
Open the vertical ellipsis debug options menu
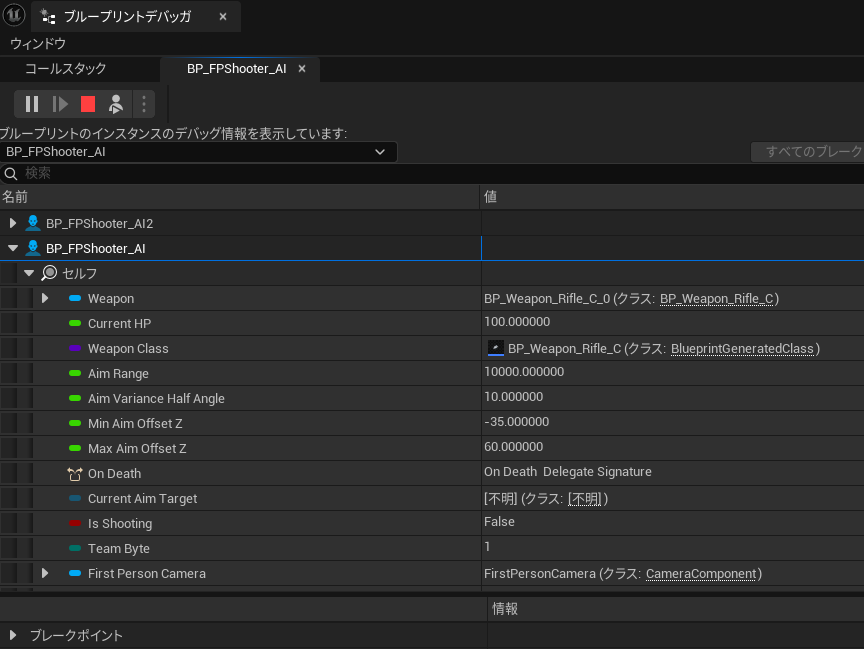pyautogui.click(x=142, y=103)
